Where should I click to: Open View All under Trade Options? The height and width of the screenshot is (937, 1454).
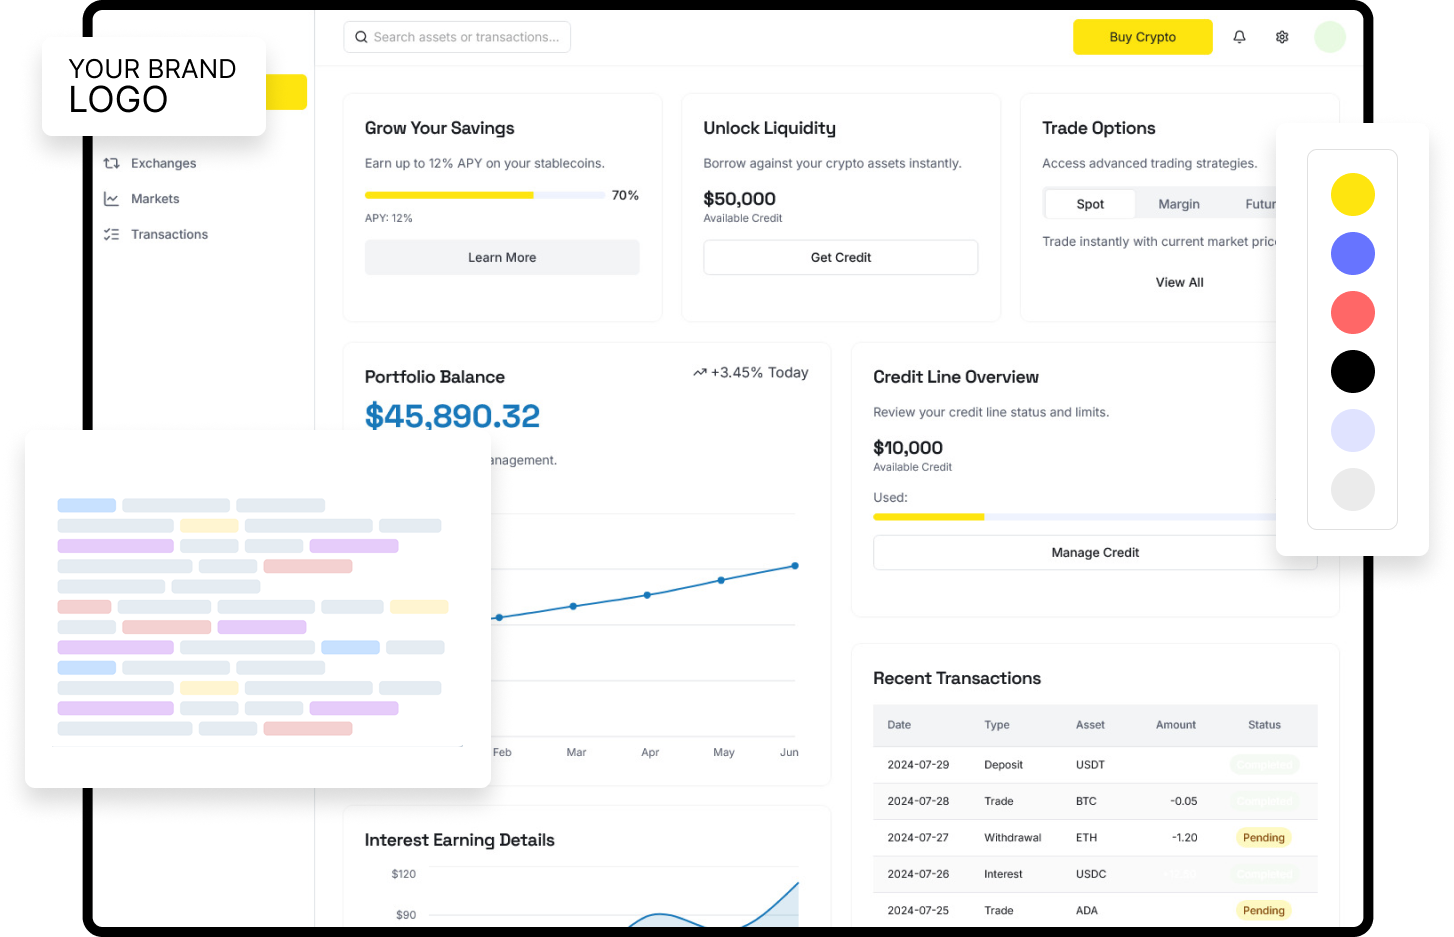click(x=1180, y=282)
